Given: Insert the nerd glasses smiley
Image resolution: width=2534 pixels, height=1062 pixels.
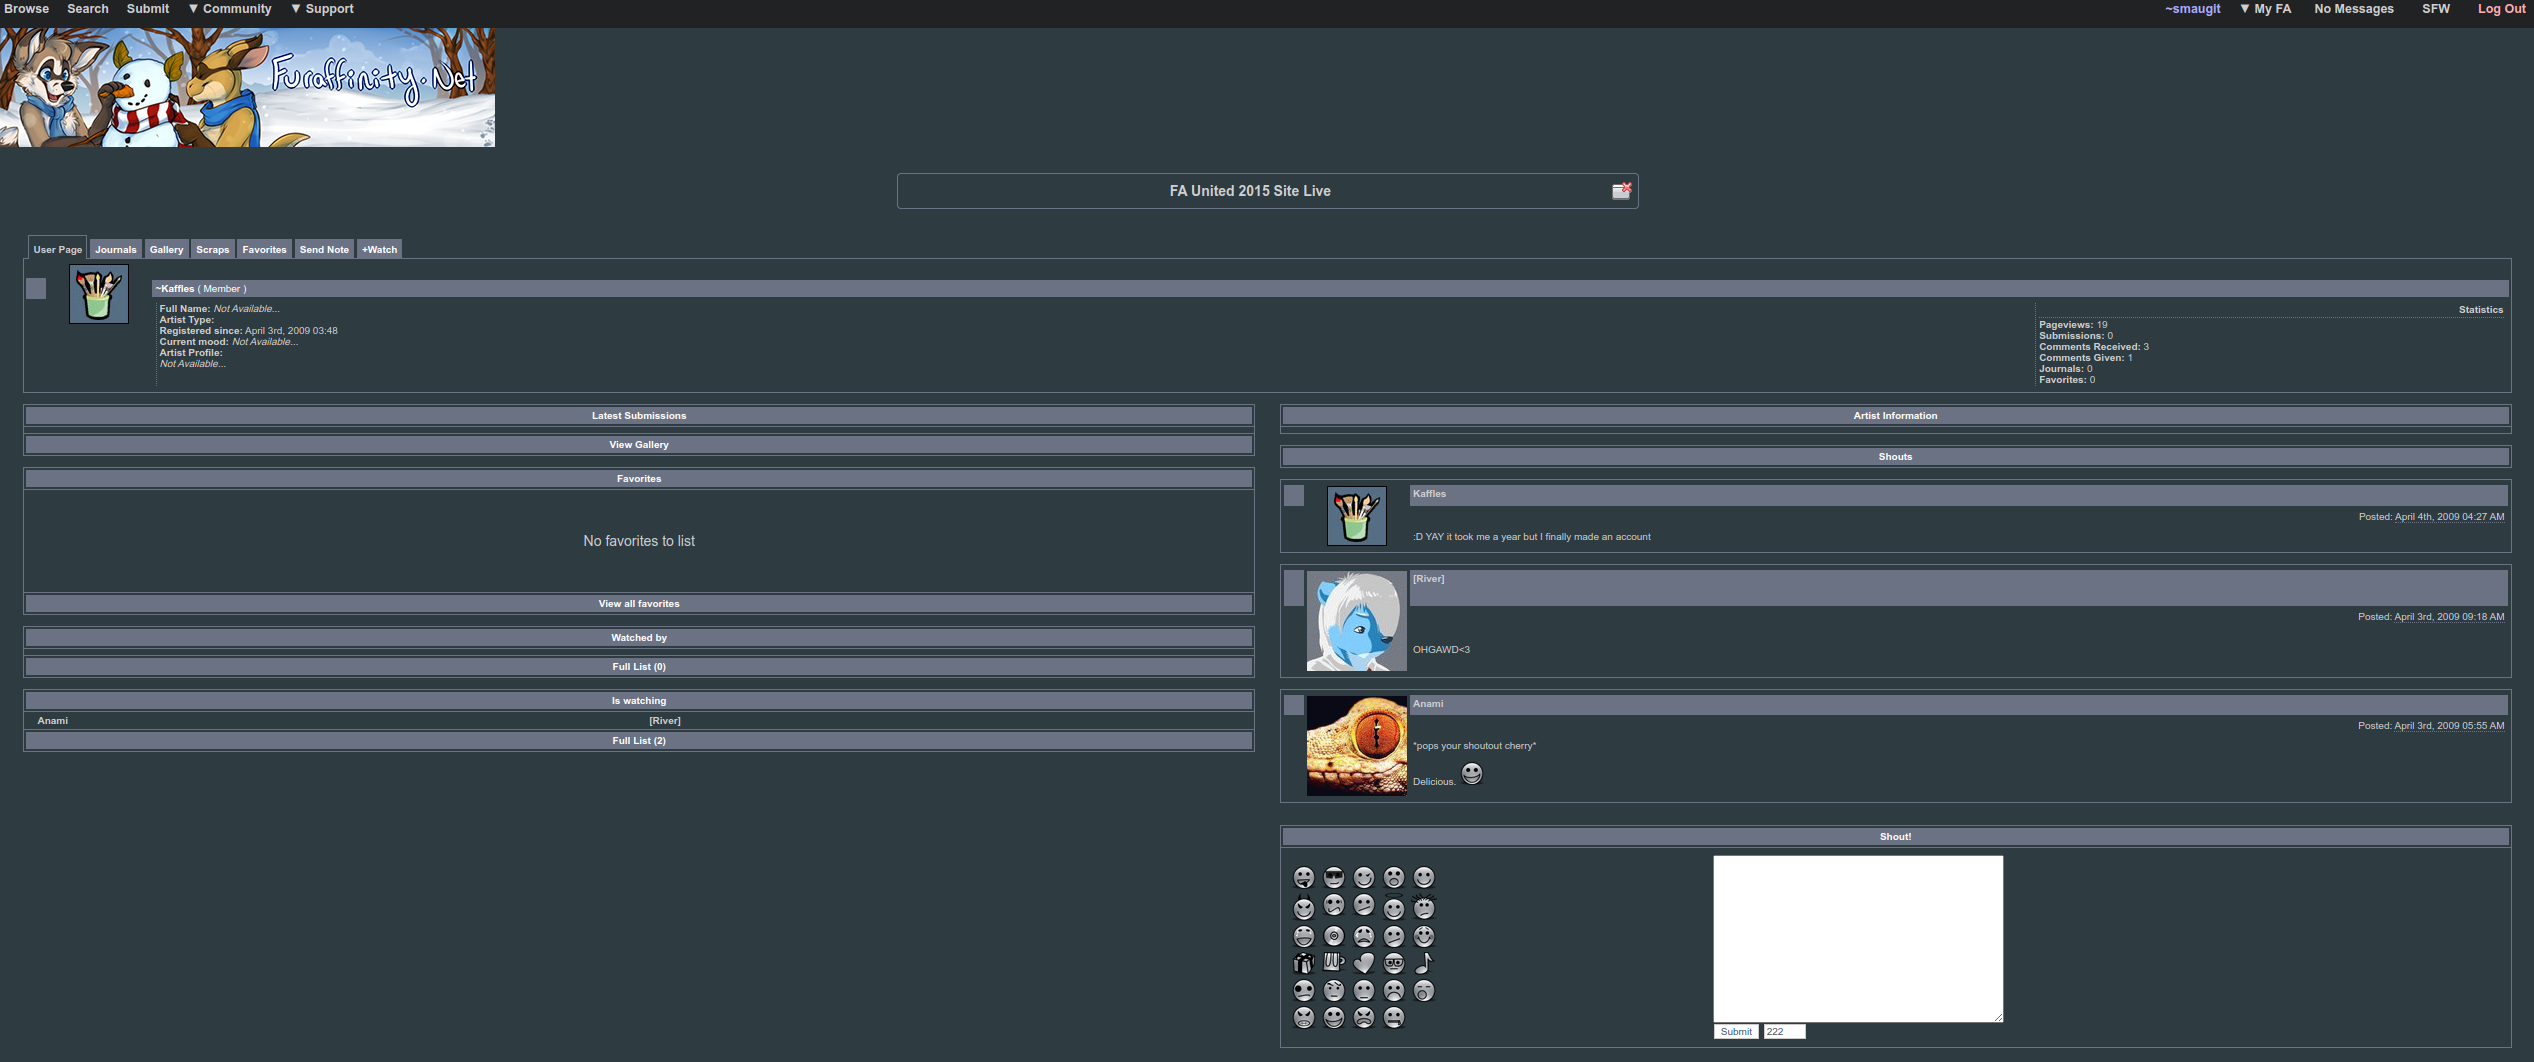Looking at the screenshot, I should click(1394, 963).
